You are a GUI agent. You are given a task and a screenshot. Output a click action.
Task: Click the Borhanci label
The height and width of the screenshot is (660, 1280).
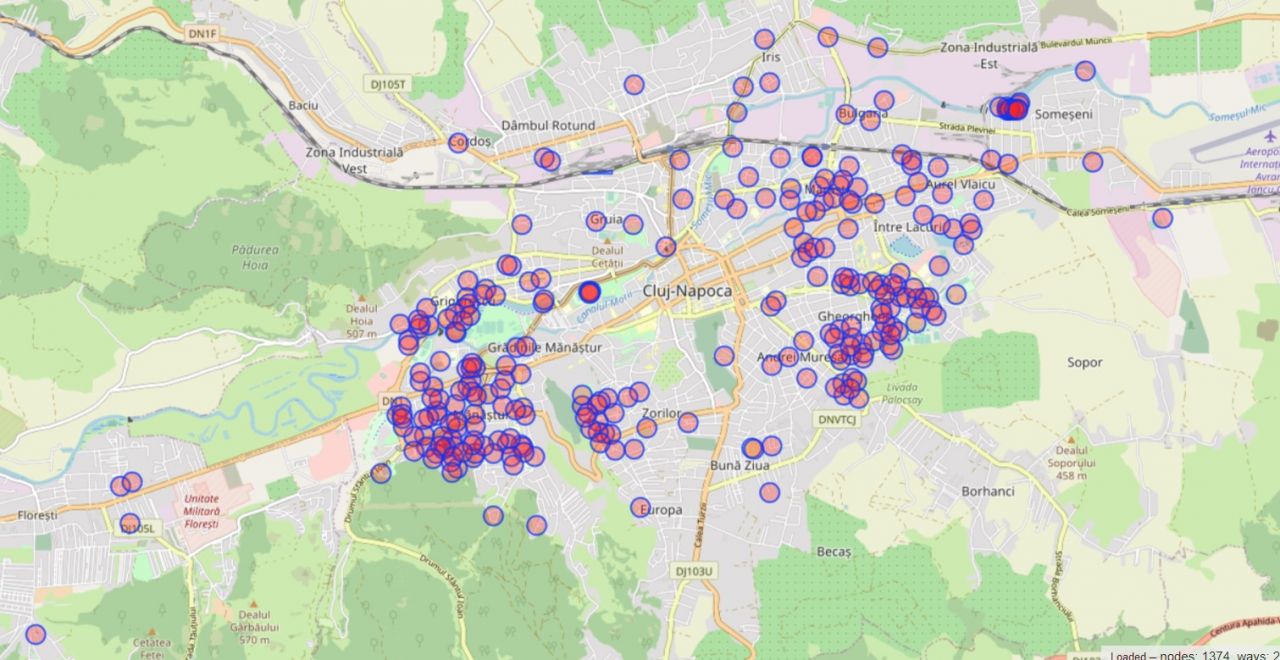pyautogui.click(x=988, y=492)
